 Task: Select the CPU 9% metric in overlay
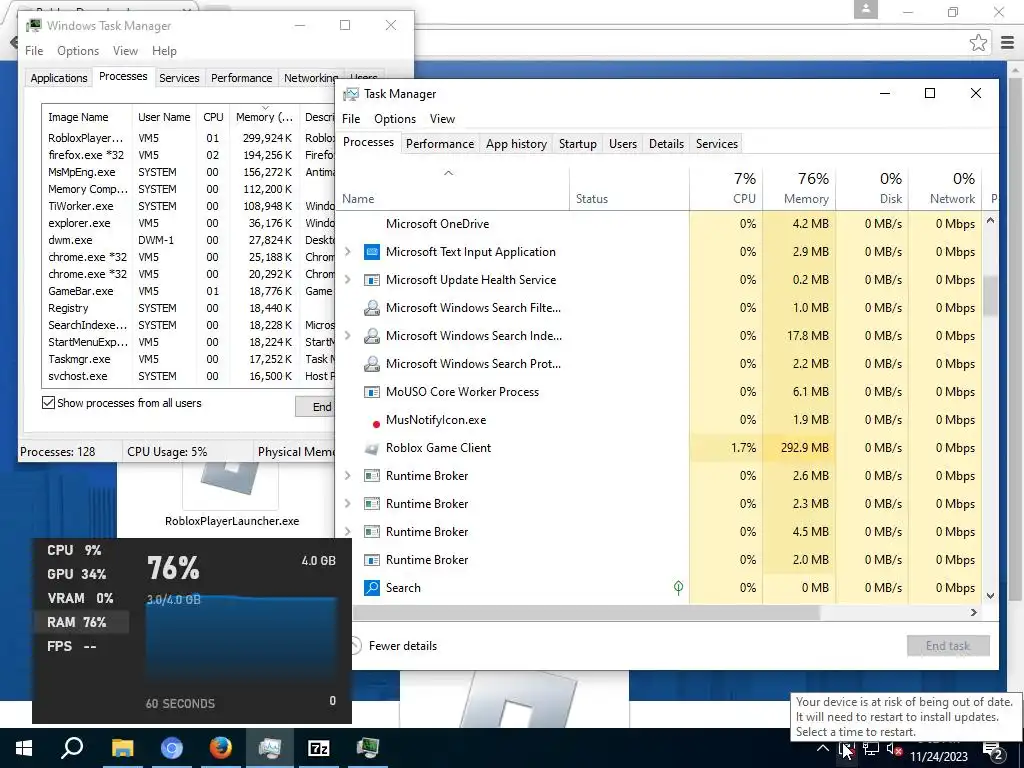[x=74, y=551]
